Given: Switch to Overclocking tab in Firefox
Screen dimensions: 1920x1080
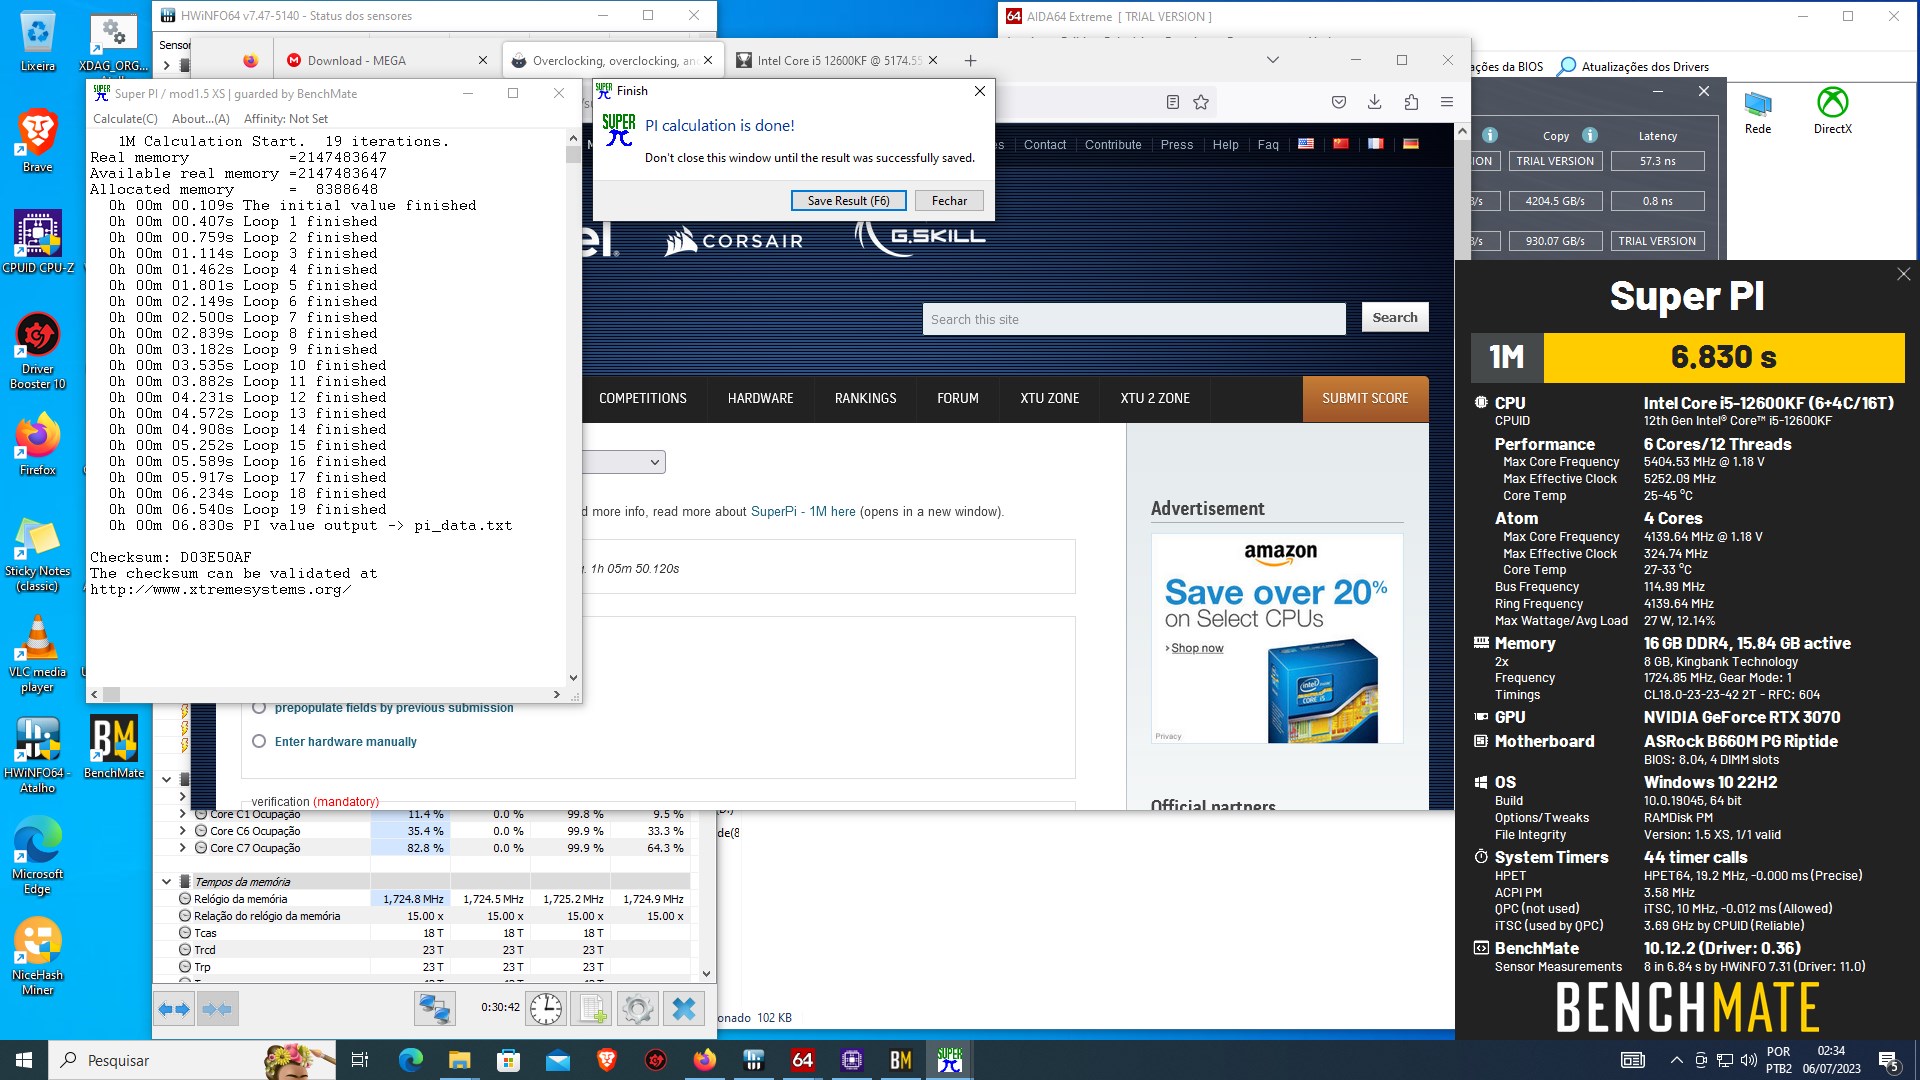Looking at the screenshot, I should point(612,60).
